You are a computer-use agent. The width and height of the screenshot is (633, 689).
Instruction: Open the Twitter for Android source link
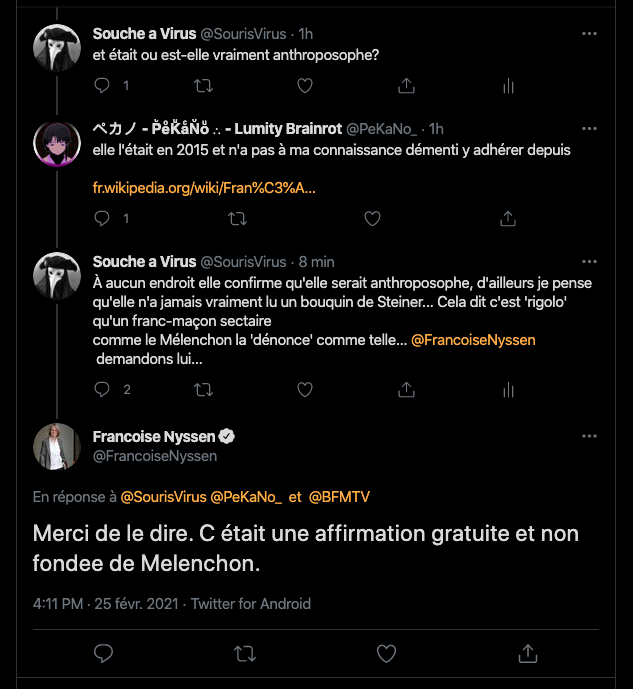250,604
